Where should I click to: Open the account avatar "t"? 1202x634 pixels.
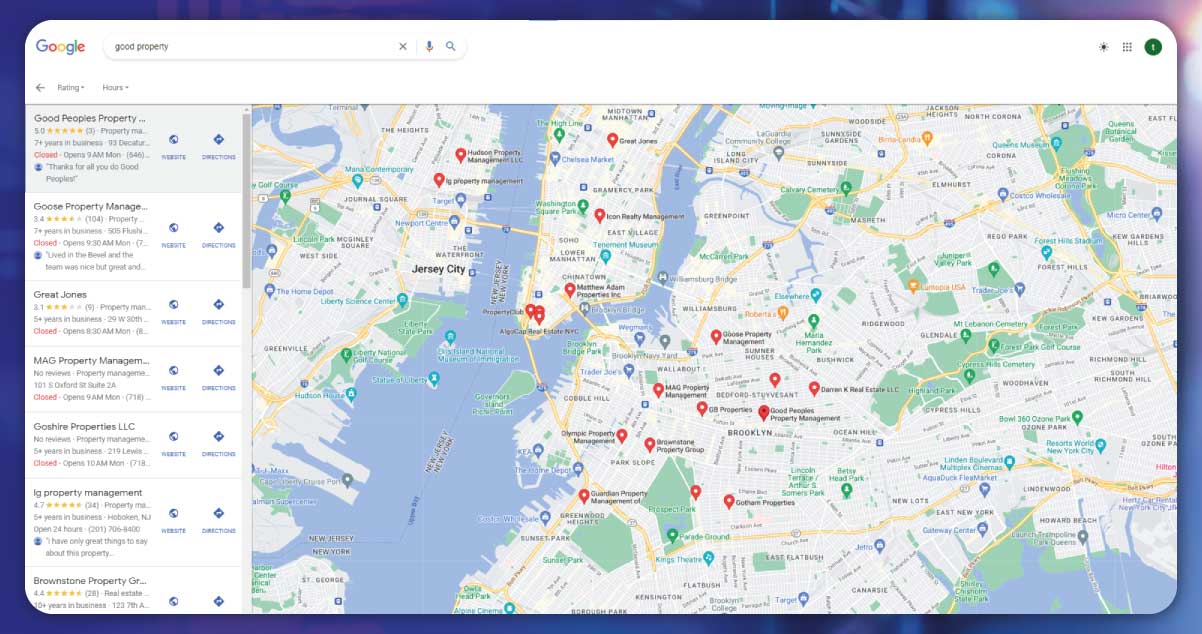click(x=1153, y=47)
